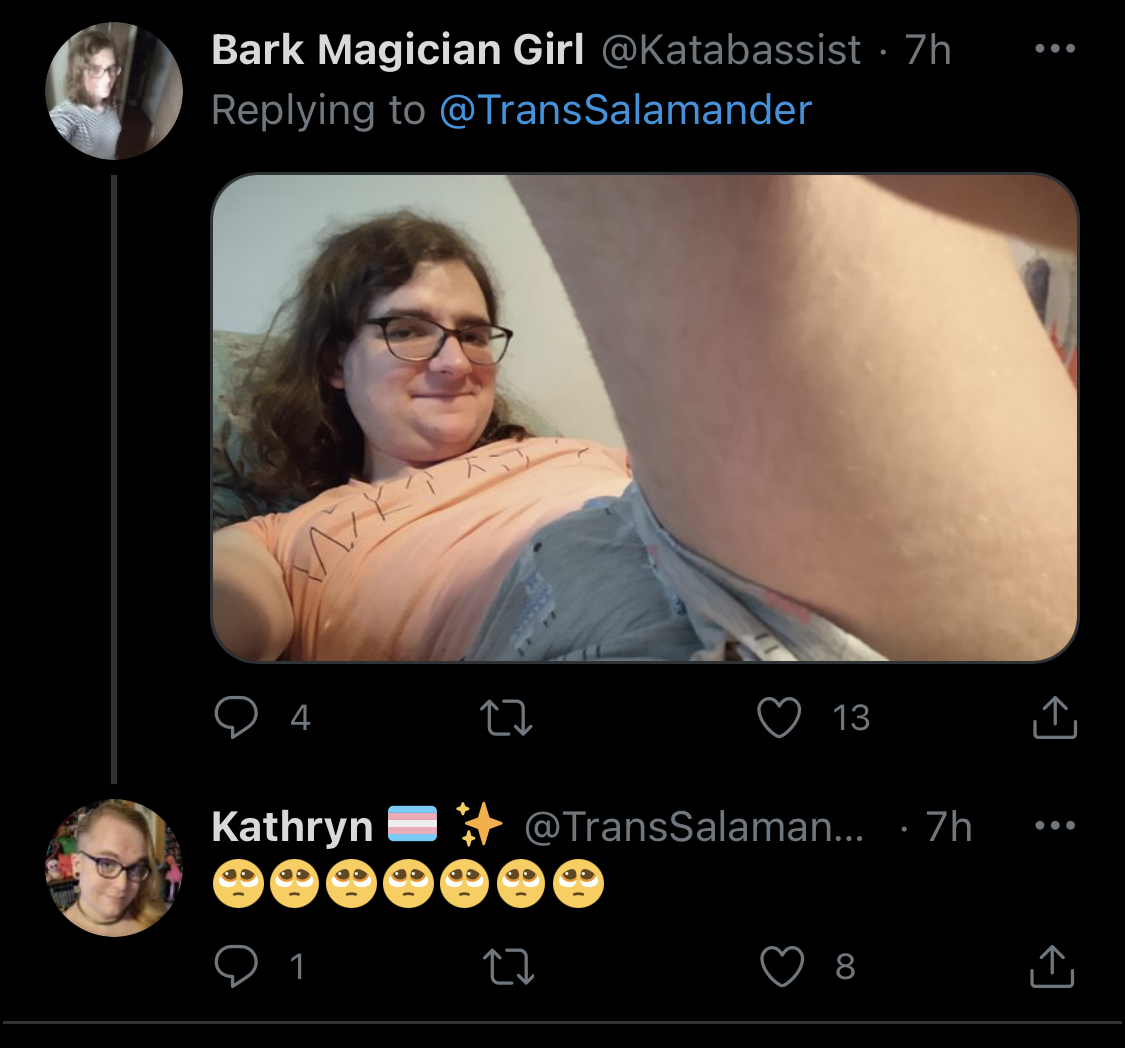The image size is (1125, 1048).
Task: Retweet Bark Magician Girl's photo tweet
Action: [506, 717]
